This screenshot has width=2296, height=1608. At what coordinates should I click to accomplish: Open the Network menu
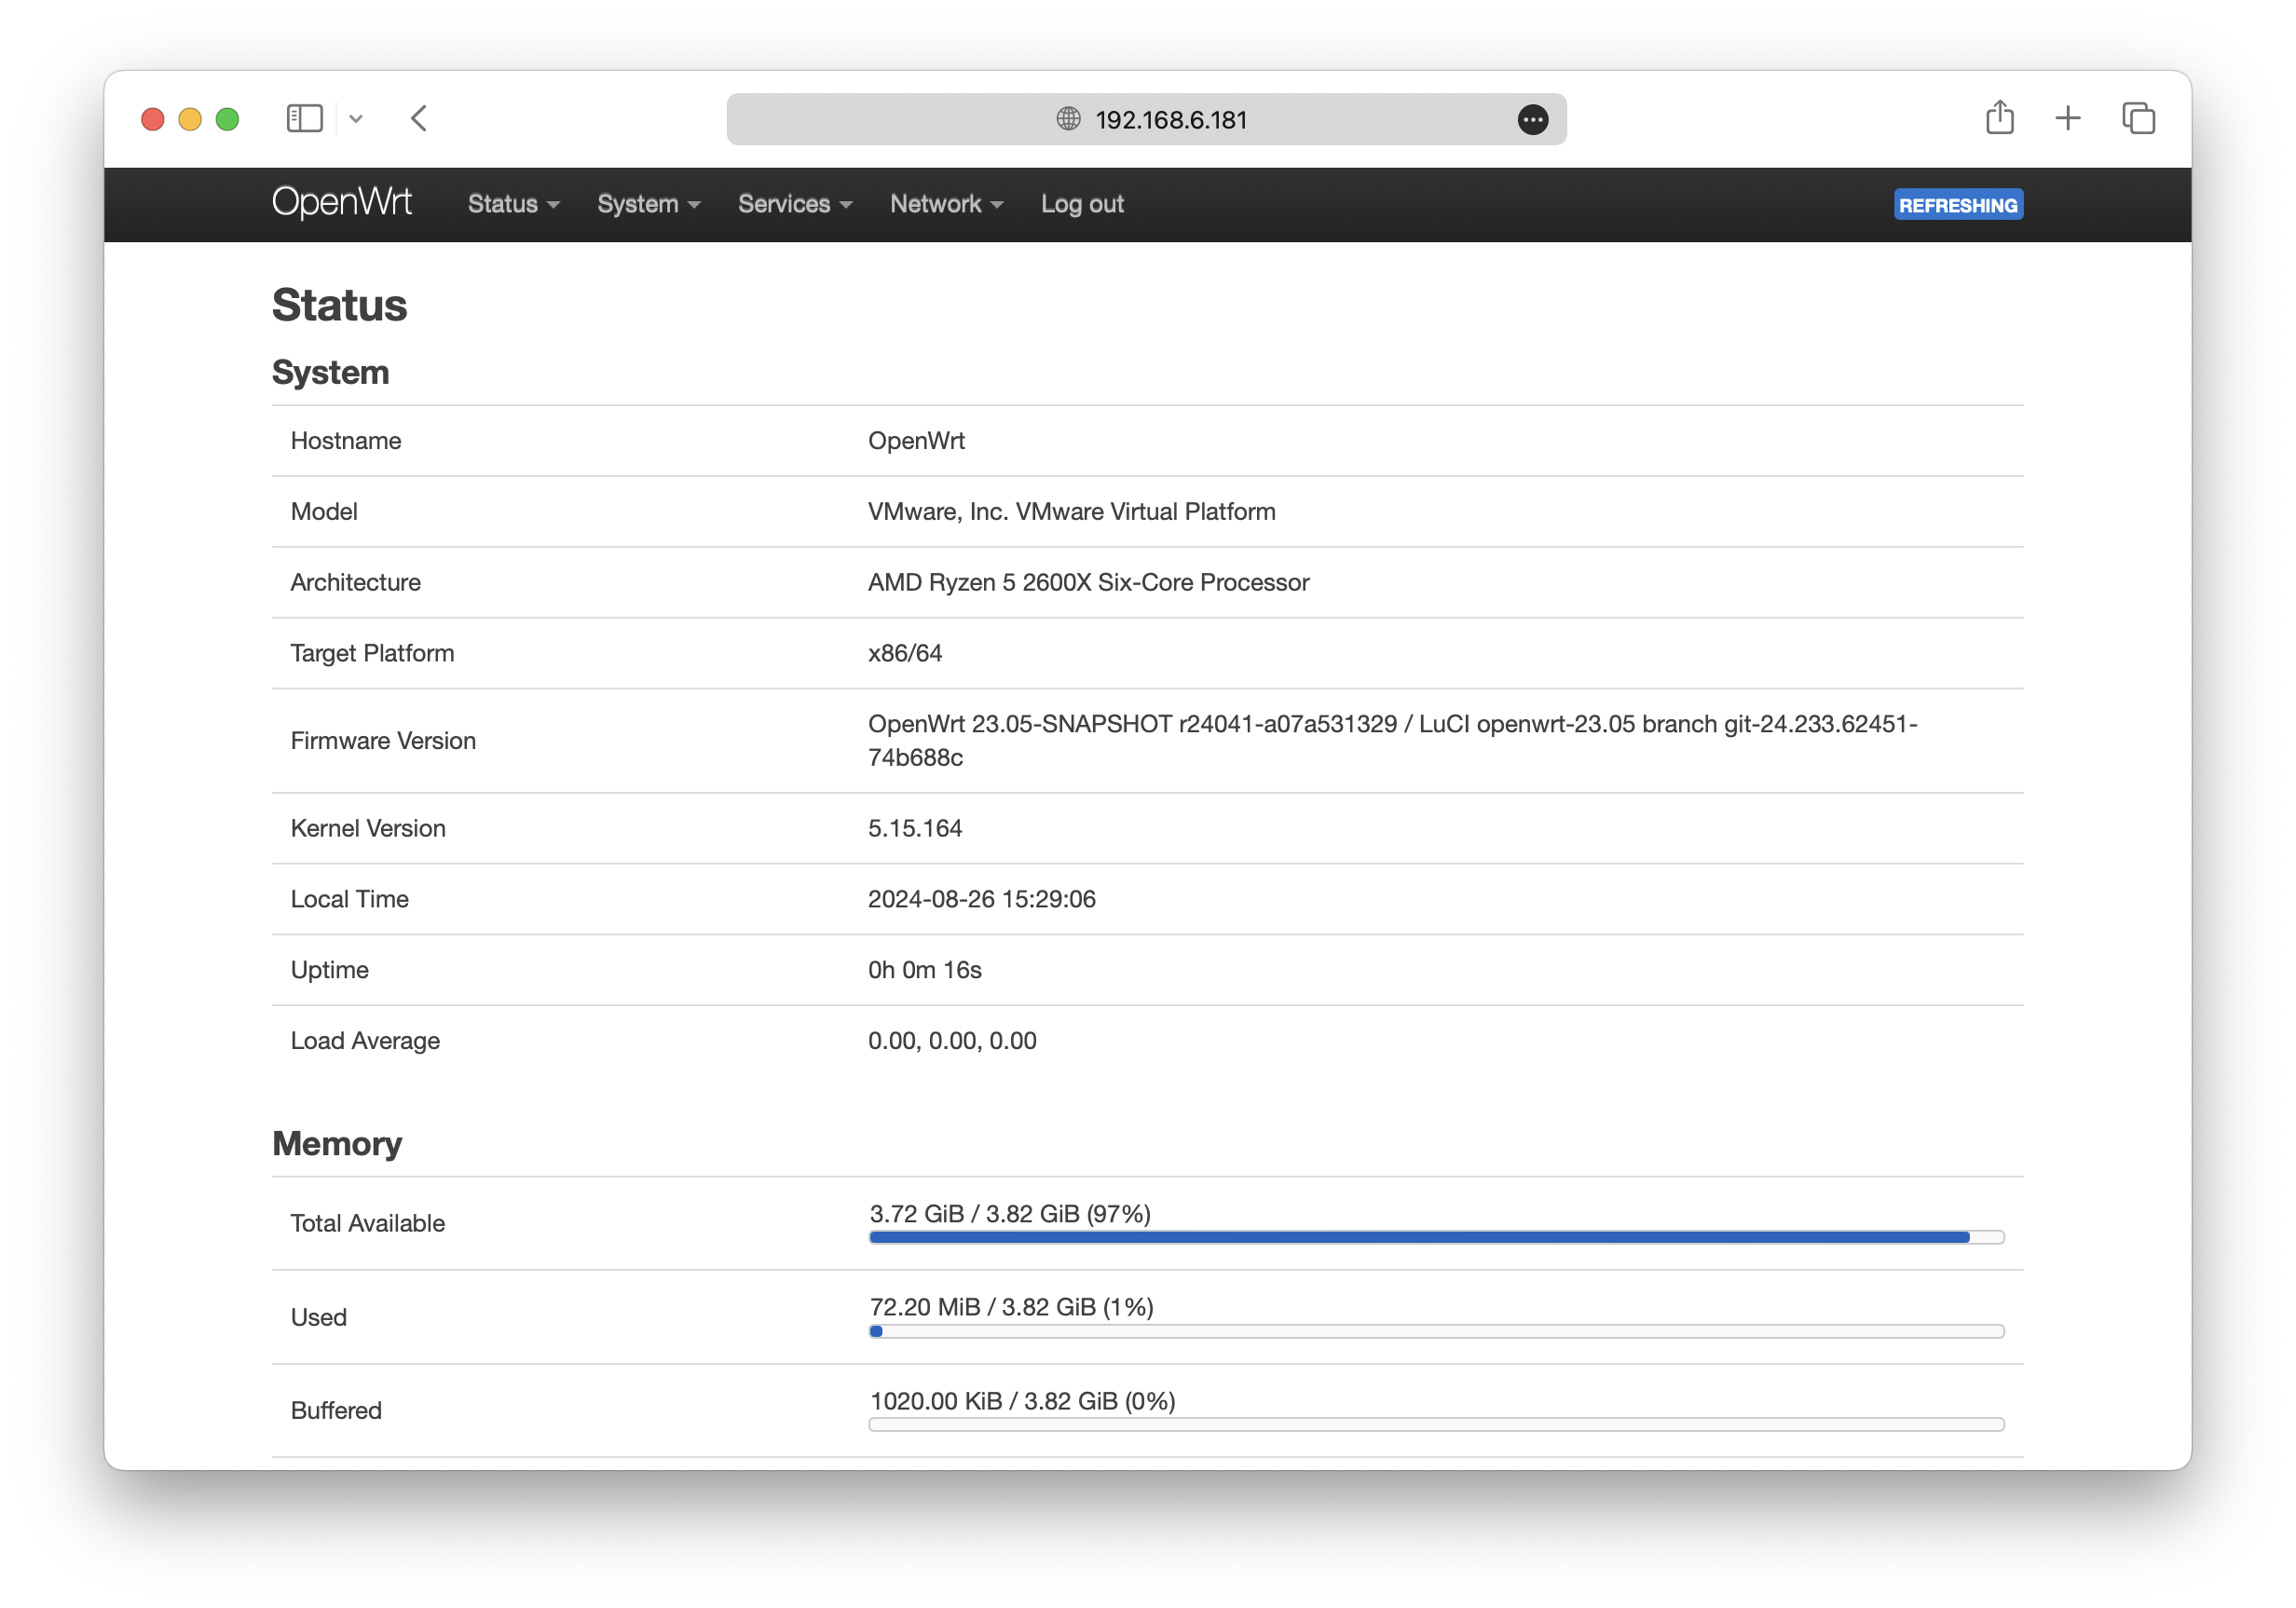(x=946, y=204)
